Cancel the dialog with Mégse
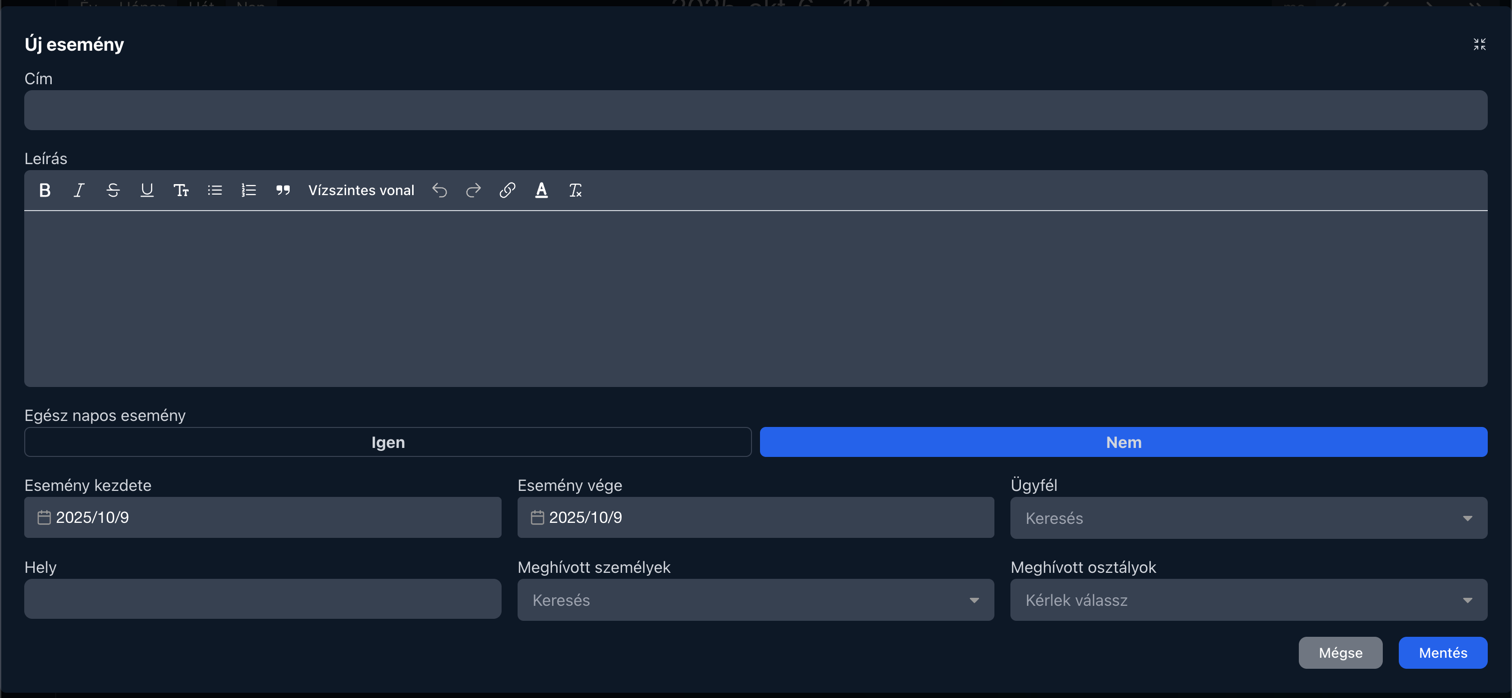 point(1340,653)
